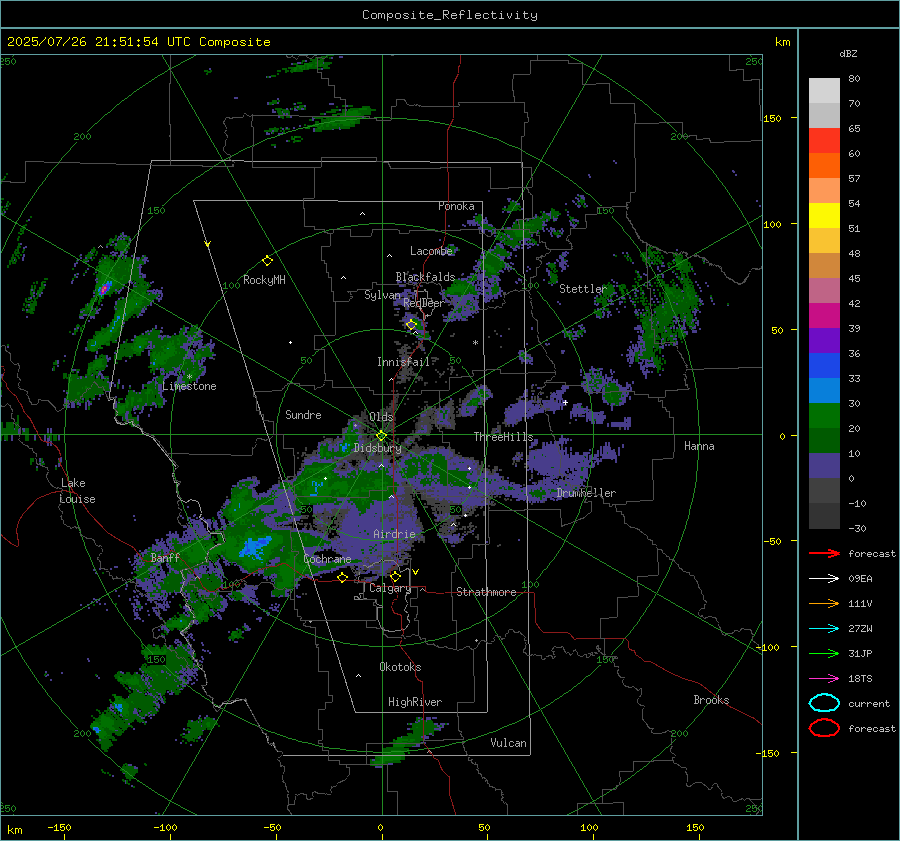Click the green 31JP arrow legend icon
900x841 pixels.
tap(824, 653)
